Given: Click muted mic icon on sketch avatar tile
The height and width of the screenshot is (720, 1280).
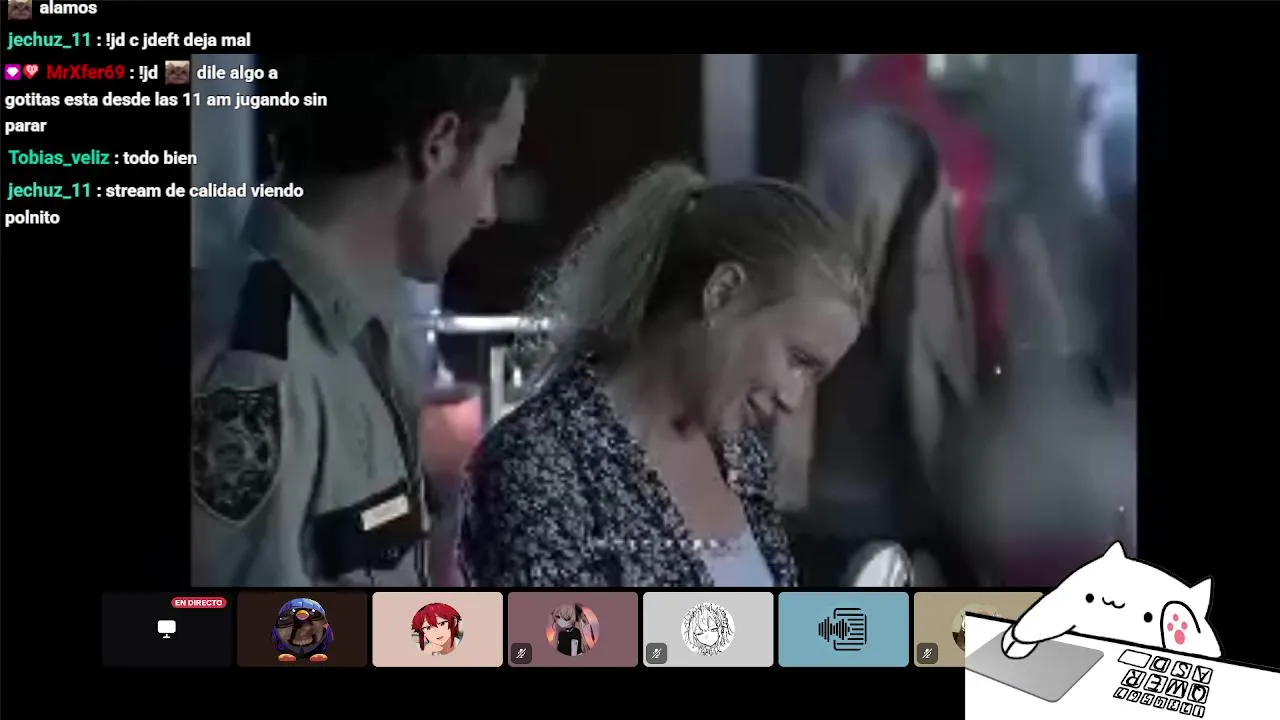Looking at the screenshot, I should 656,653.
